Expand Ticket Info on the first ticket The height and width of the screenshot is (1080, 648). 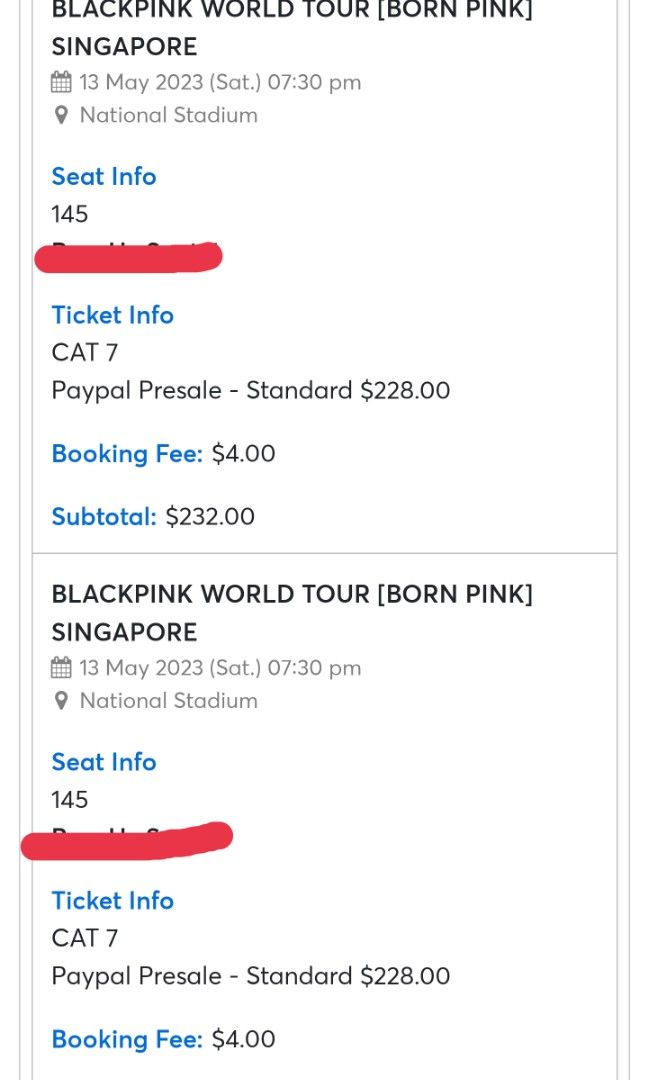click(112, 315)
